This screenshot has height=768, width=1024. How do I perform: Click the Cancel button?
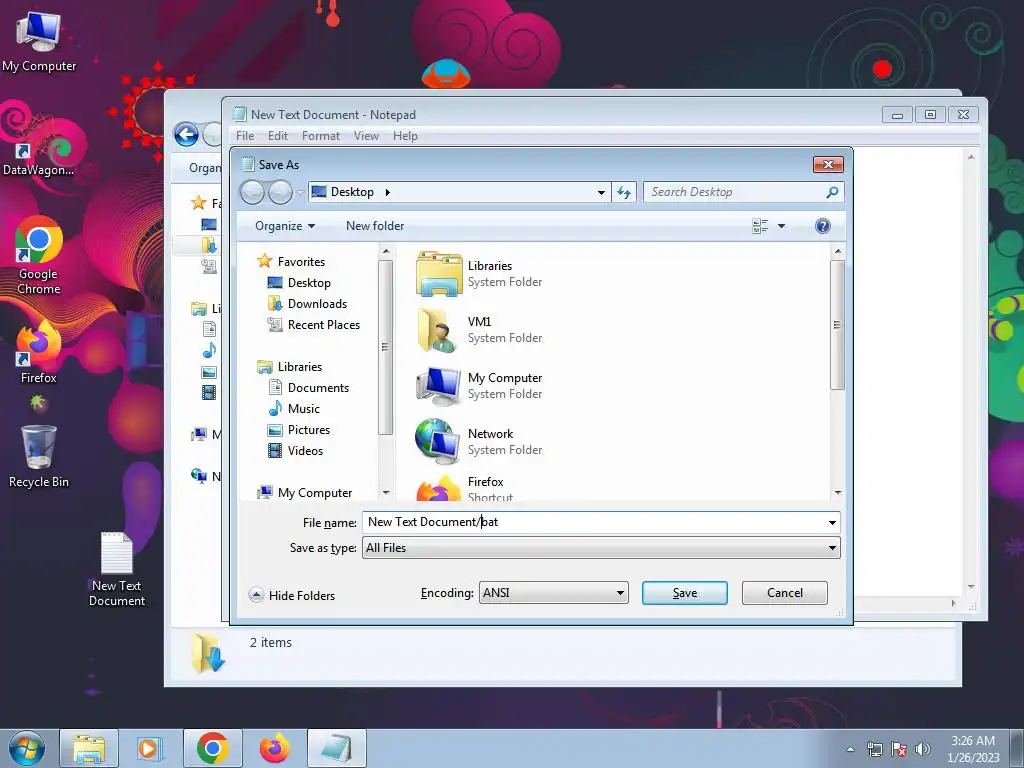pos(784,593)
